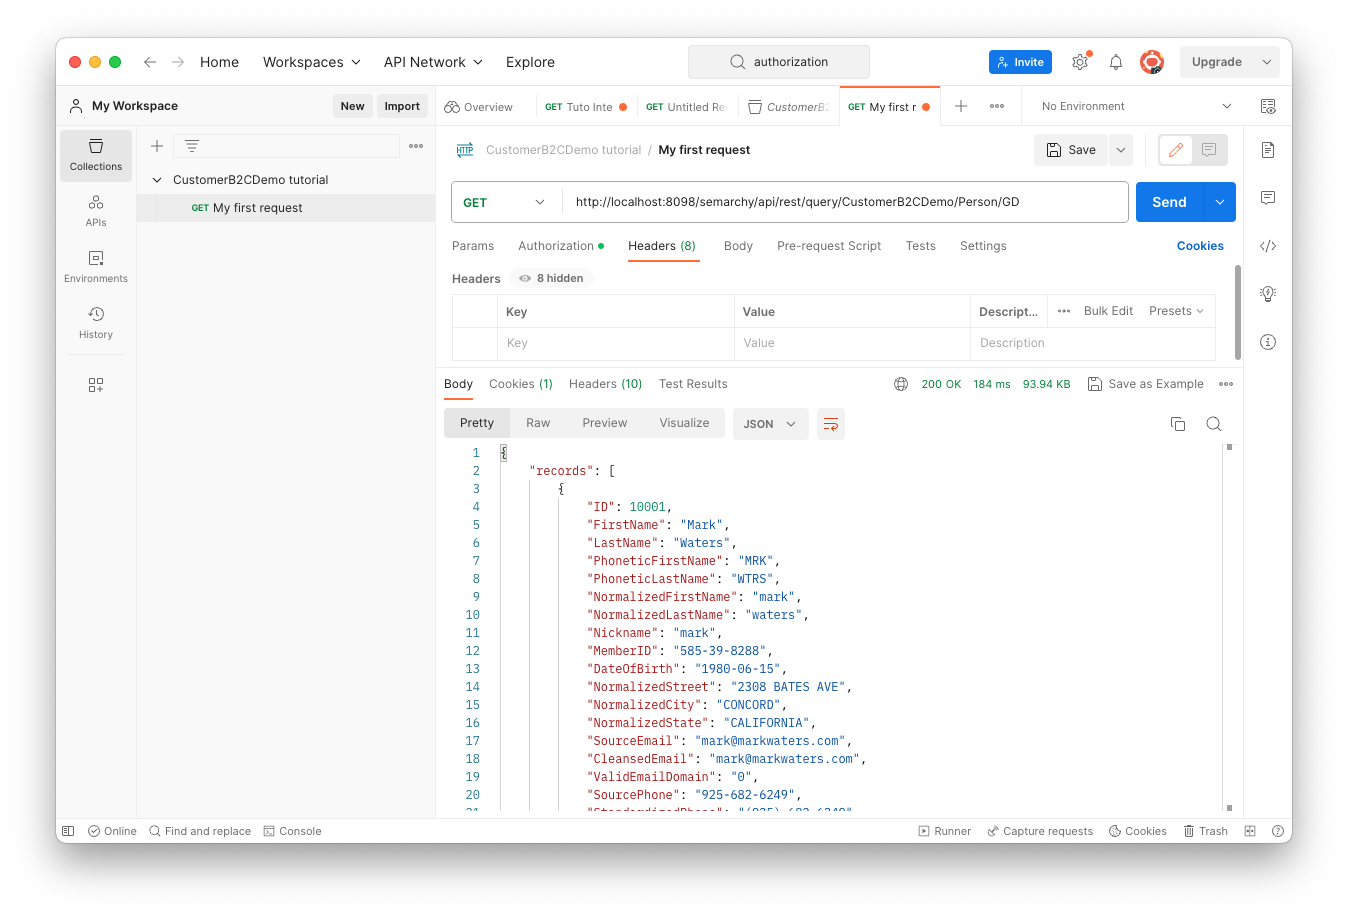The image size is (1348, 917).
Task: Open a new request tab with plus
Action: (961, 106)
